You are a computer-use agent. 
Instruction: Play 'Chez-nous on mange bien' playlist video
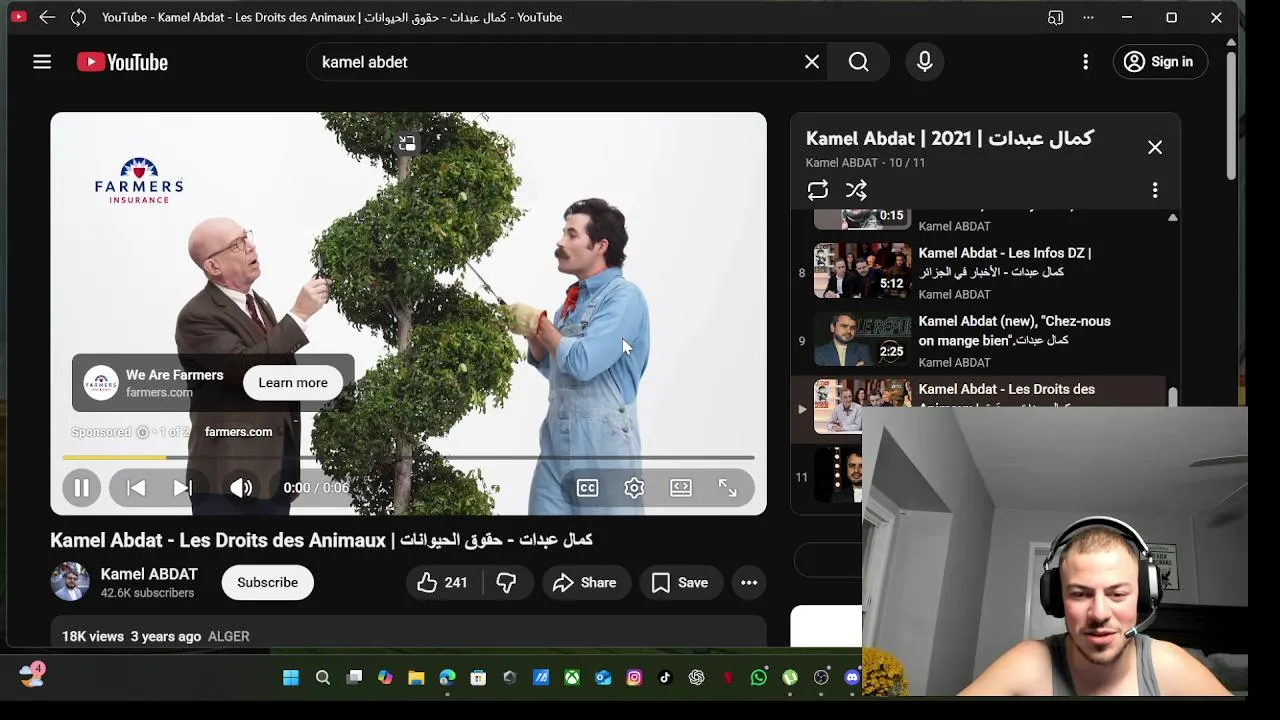tap(980, 340)
